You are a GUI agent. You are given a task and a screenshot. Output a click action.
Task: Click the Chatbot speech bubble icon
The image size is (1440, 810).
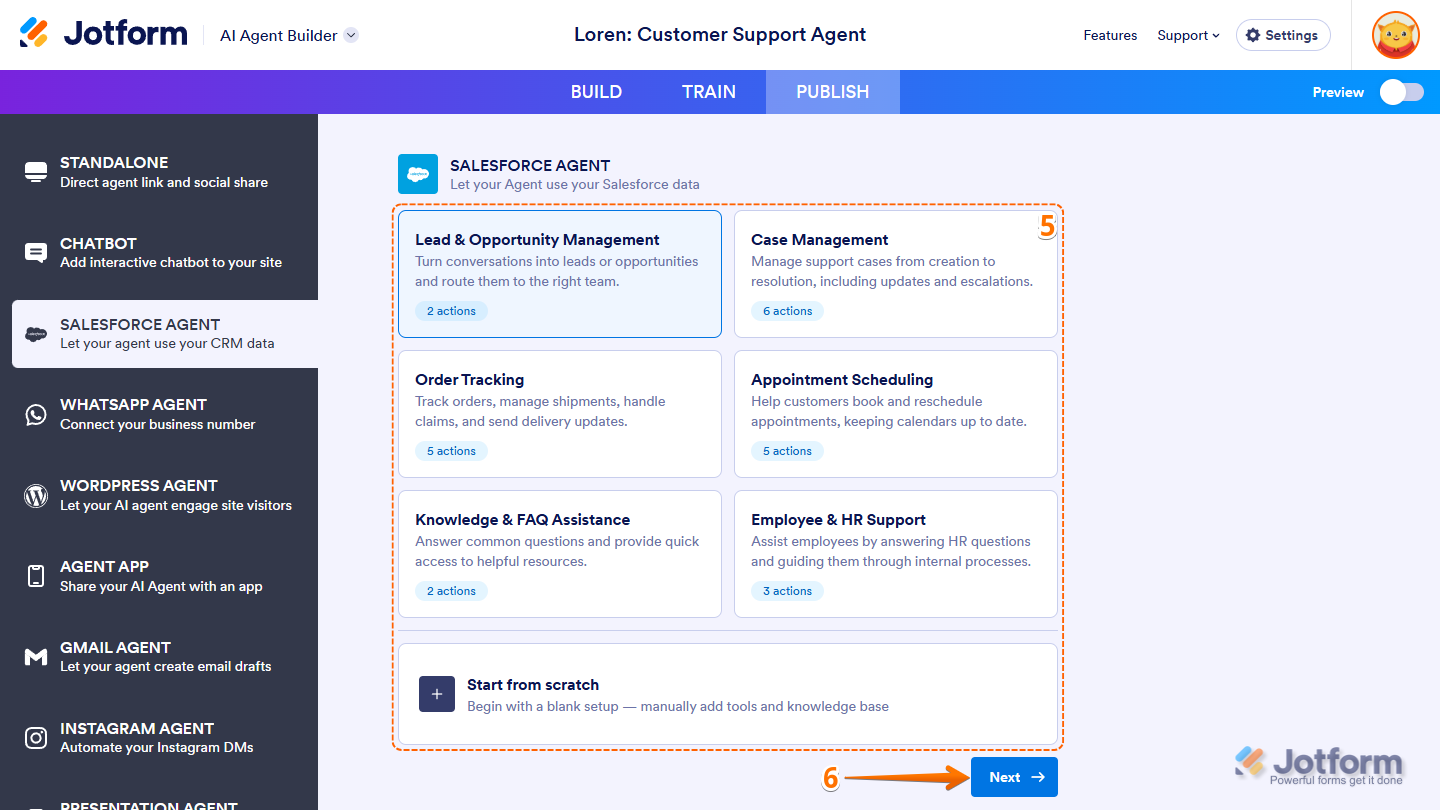point(36,253)
